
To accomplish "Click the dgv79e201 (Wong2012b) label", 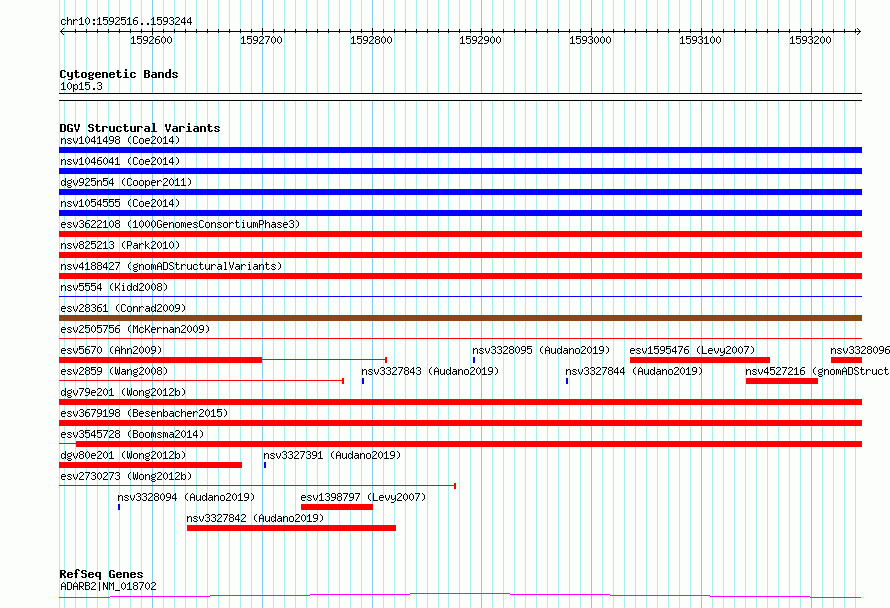I will click(x=123, y=392).
